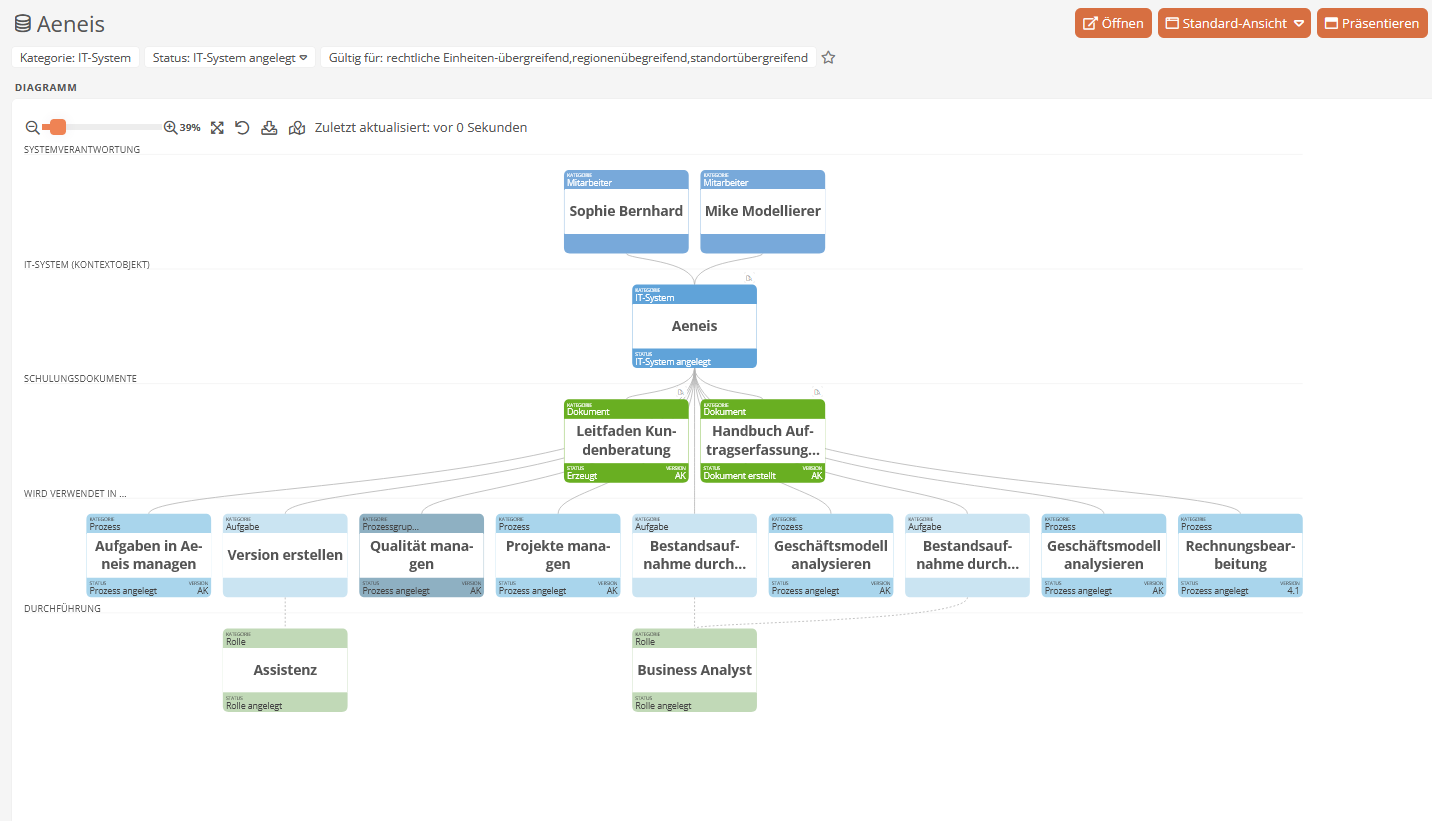Select the Version erstellen task node

pos(285,555)
